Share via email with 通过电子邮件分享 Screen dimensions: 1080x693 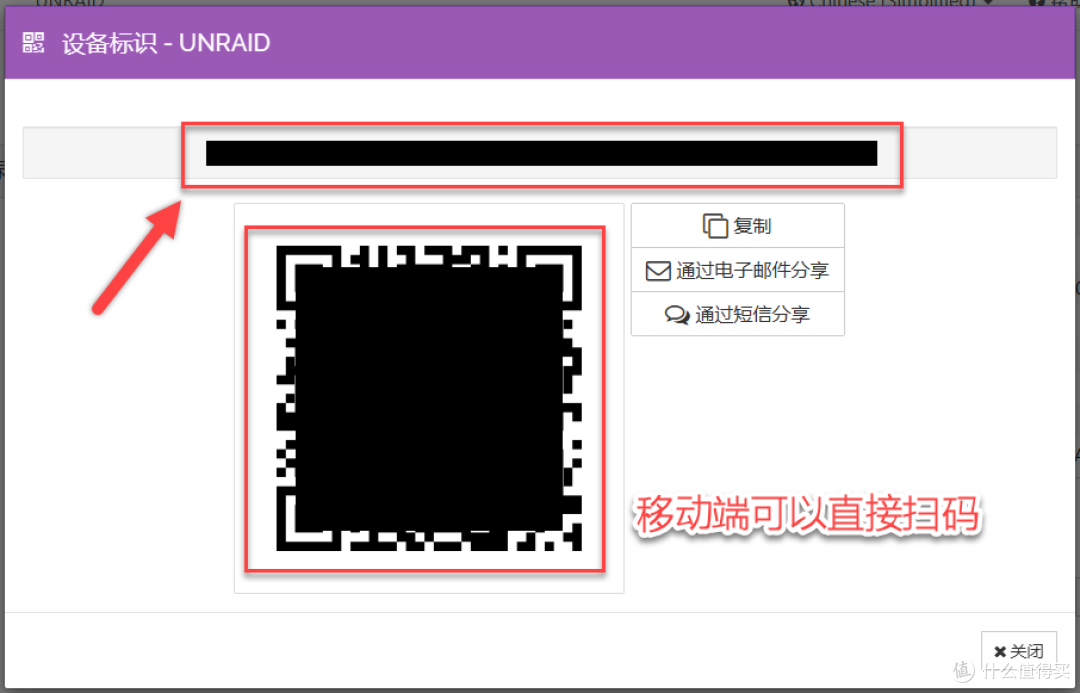737,270
